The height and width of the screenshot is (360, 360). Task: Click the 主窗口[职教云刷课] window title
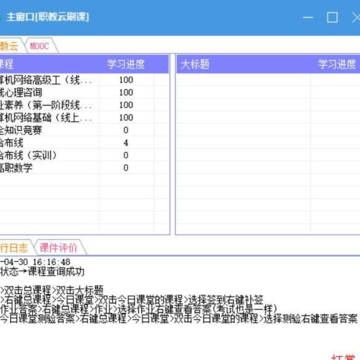coord(47,17)
